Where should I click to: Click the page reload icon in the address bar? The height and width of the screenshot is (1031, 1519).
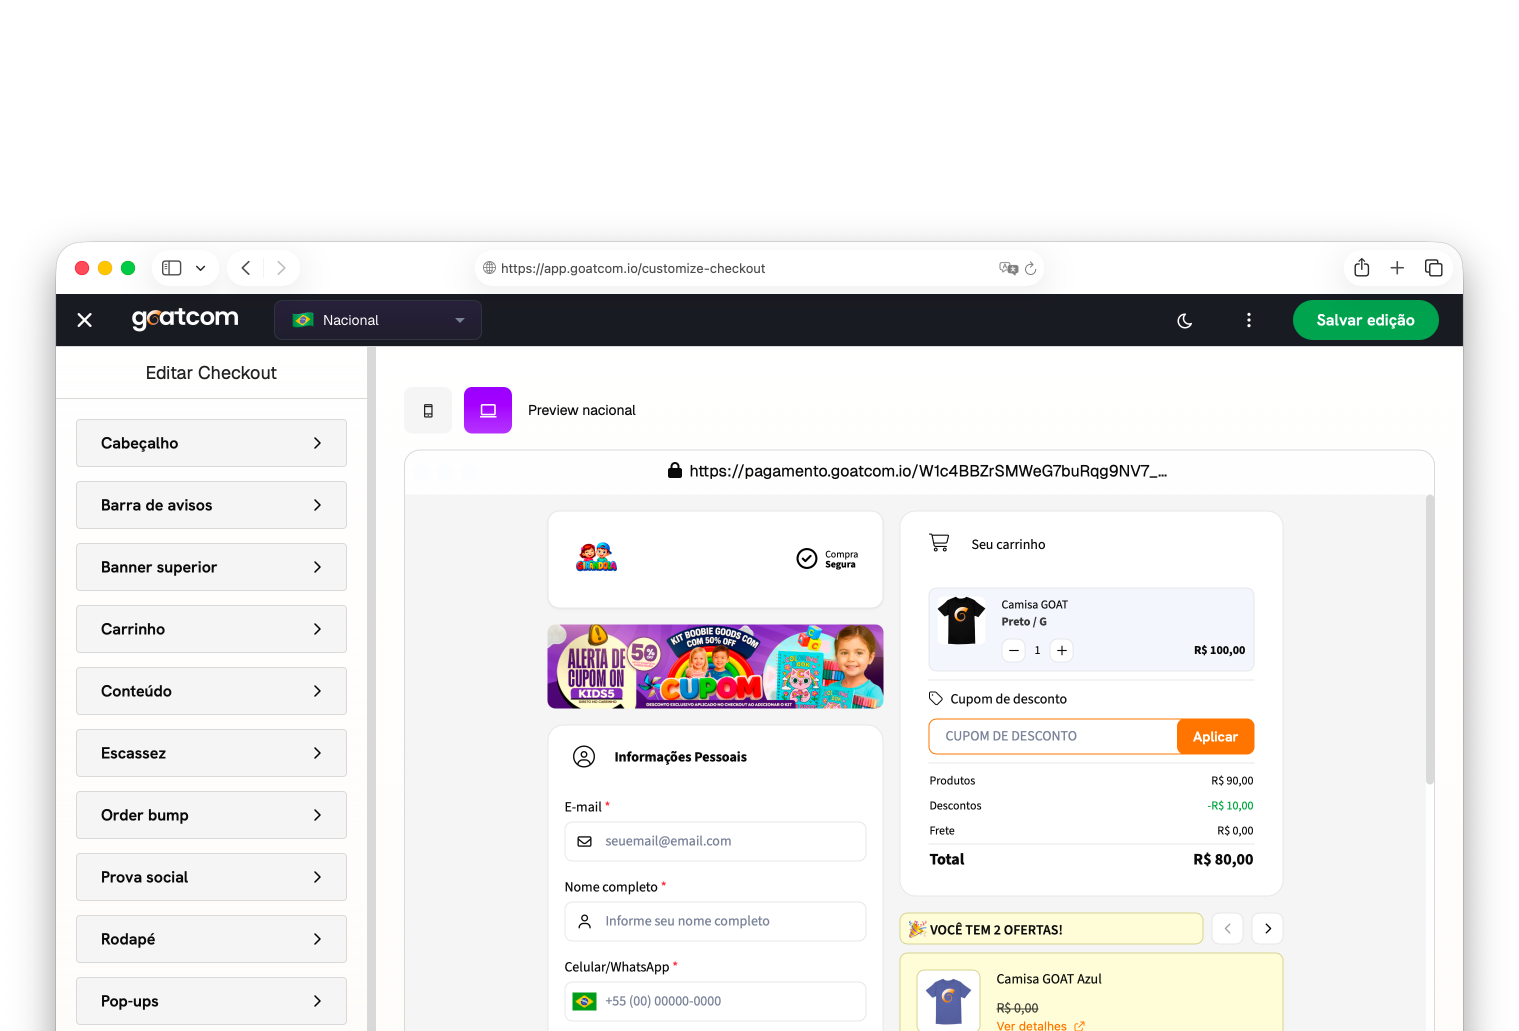pos(1030,268)
